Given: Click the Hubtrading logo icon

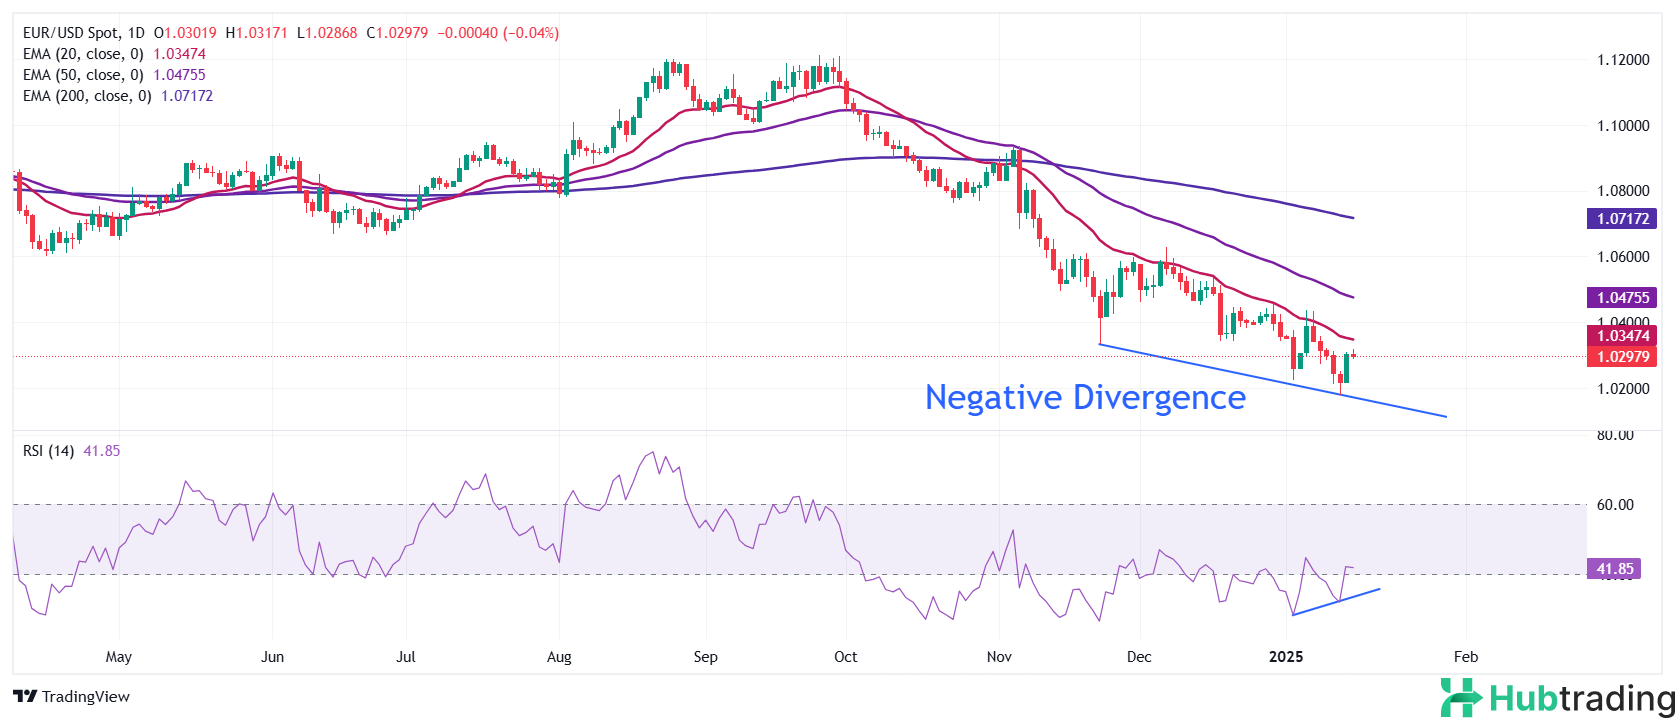Looking at the screenshot, I should (1462, 698).
